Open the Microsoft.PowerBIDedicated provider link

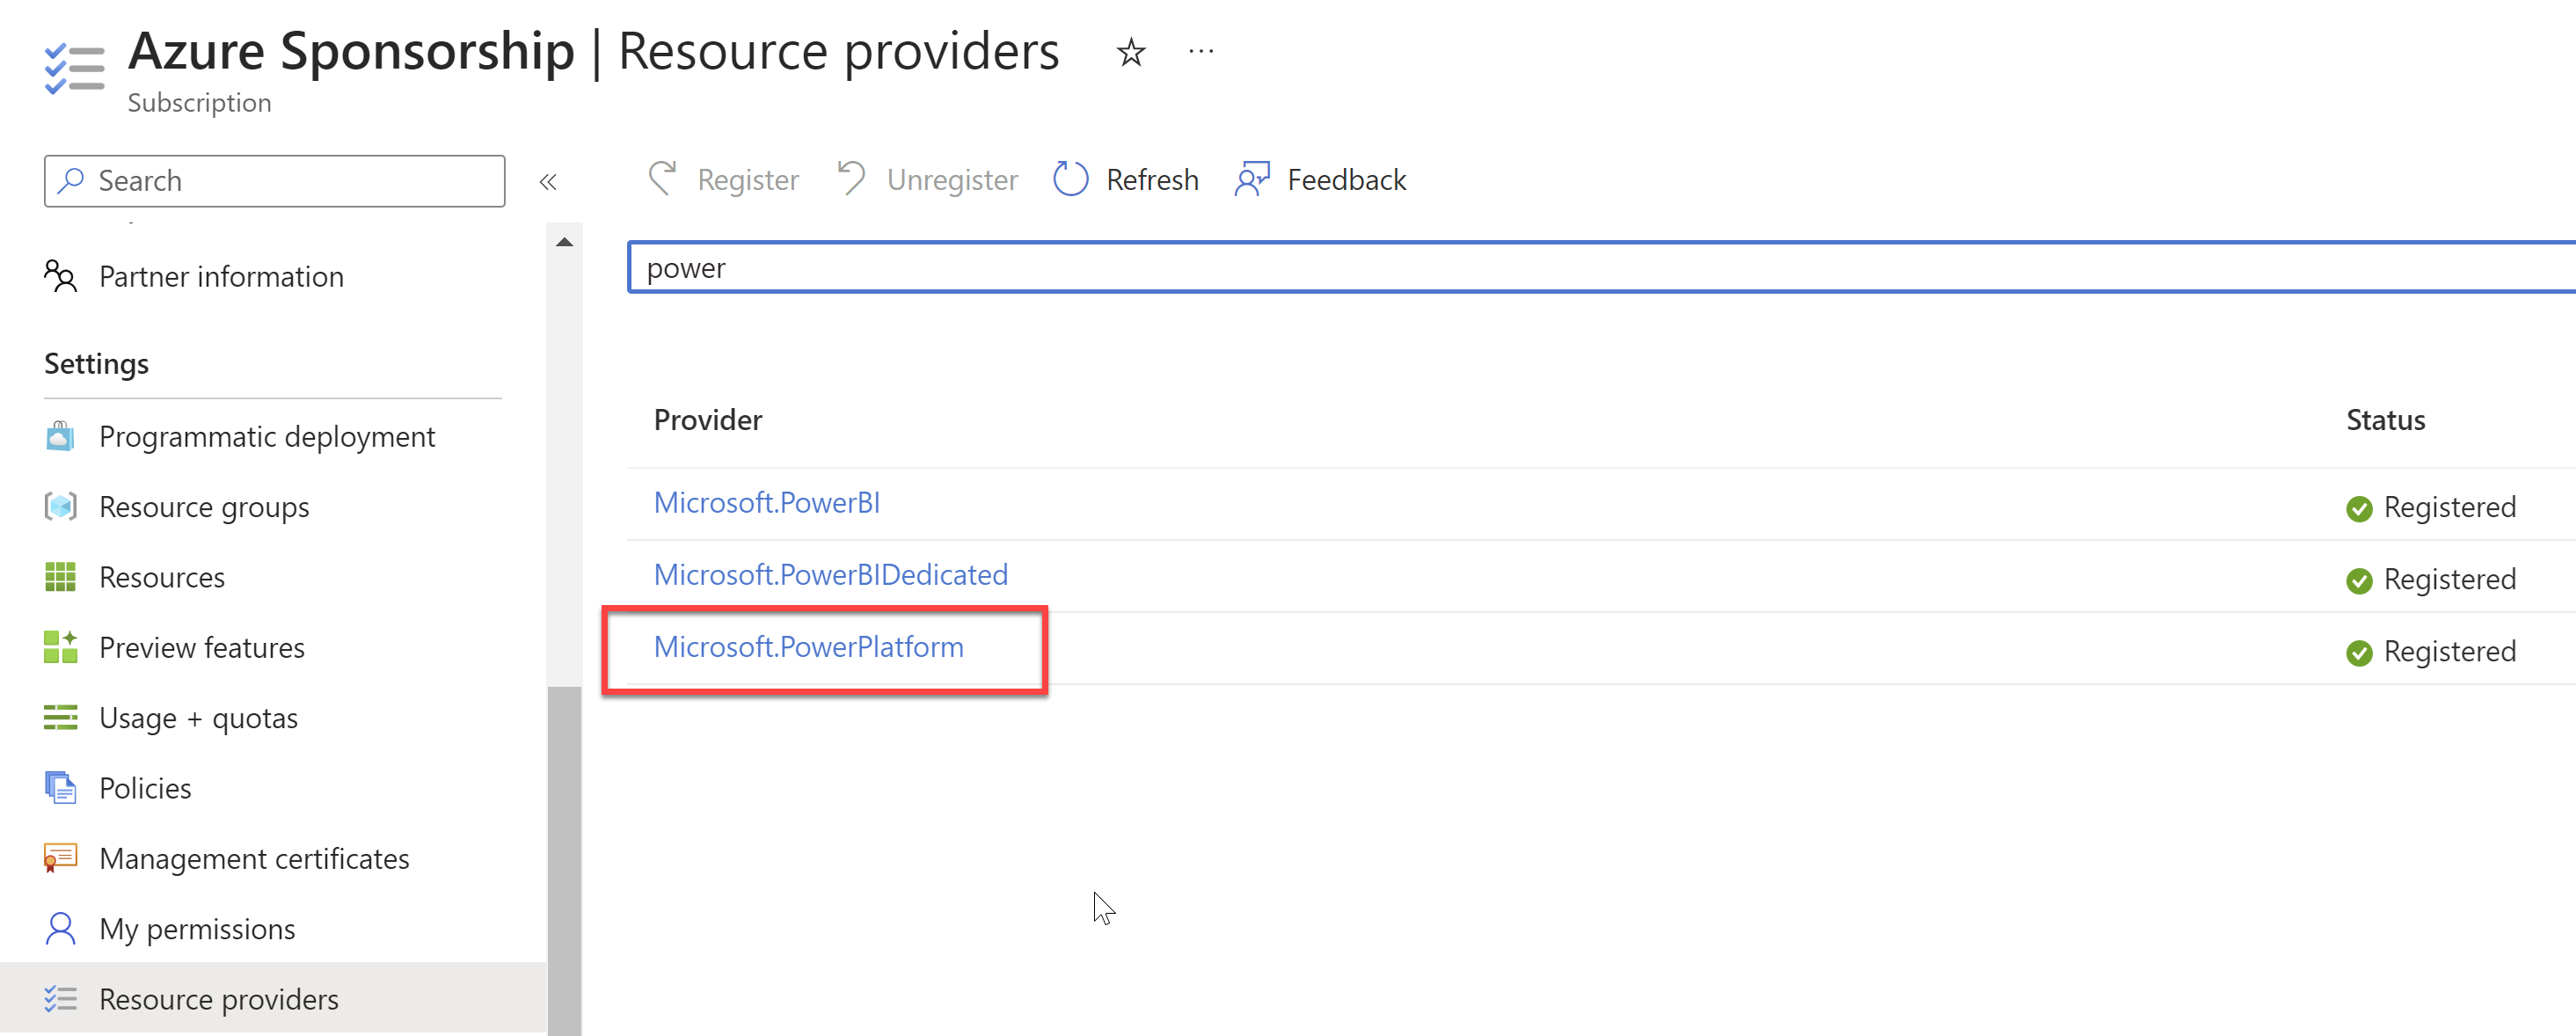click(831, 574)
